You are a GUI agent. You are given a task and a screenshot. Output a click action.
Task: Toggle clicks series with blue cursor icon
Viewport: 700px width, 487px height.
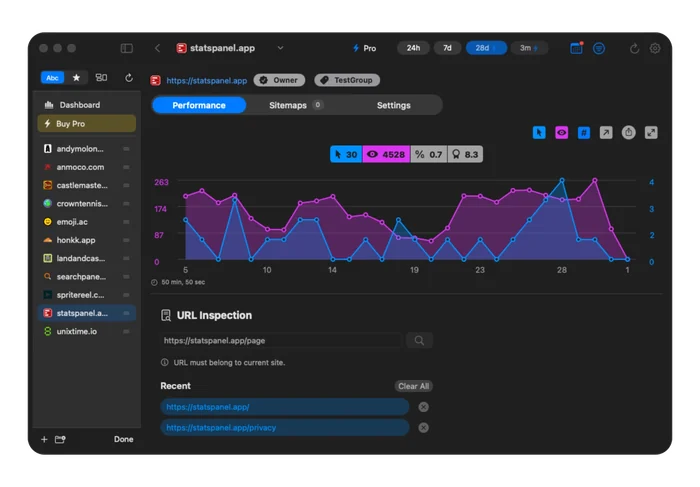coord(539,133)
